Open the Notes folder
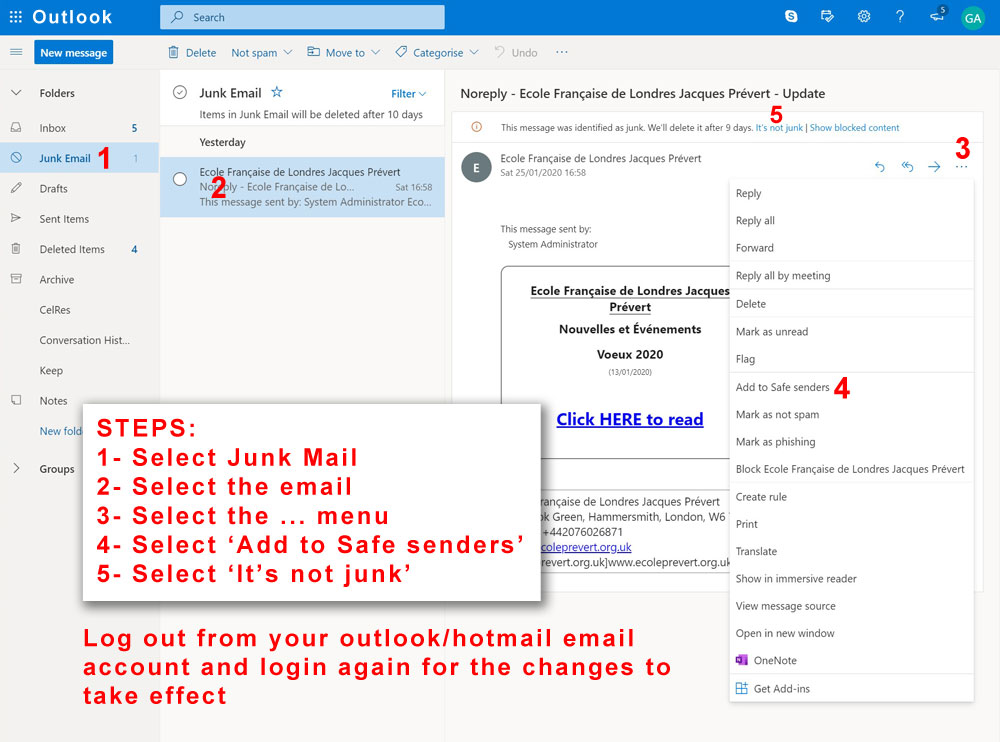 coord(79,401)
